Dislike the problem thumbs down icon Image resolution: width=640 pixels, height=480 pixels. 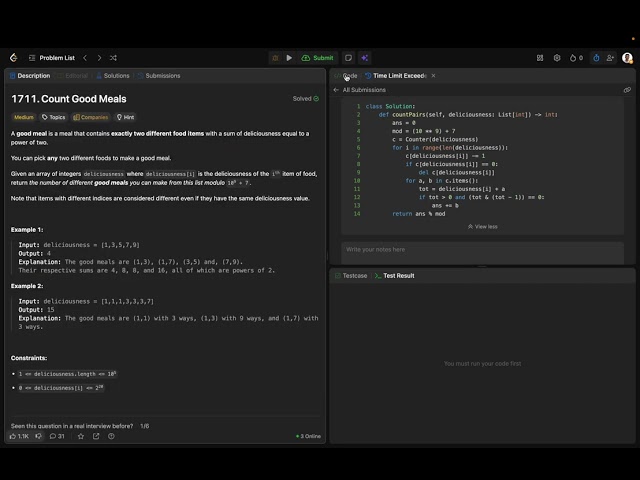[x=38, y=436]
